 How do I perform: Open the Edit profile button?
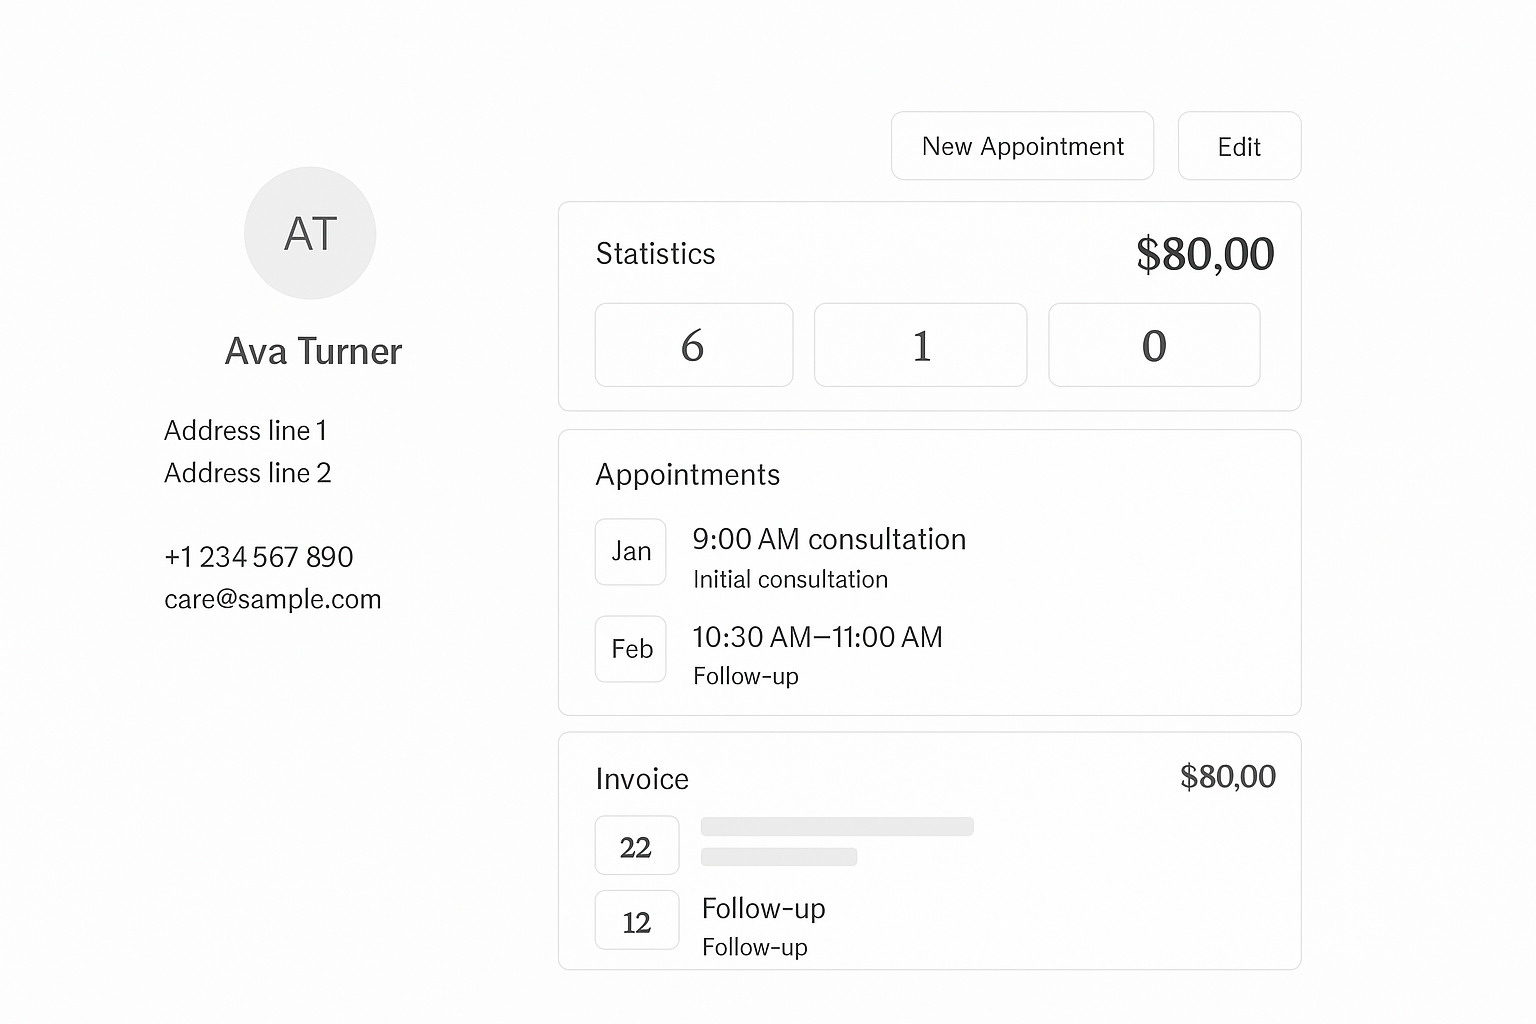click(x=1239, y=146)
